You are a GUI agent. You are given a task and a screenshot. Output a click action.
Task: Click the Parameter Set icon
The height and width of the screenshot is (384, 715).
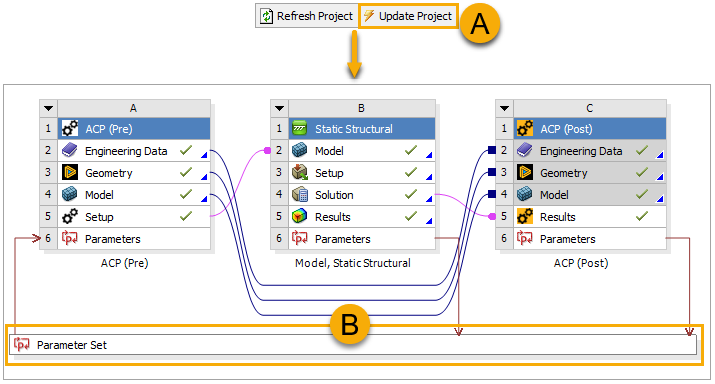click(x=21, y=344)
